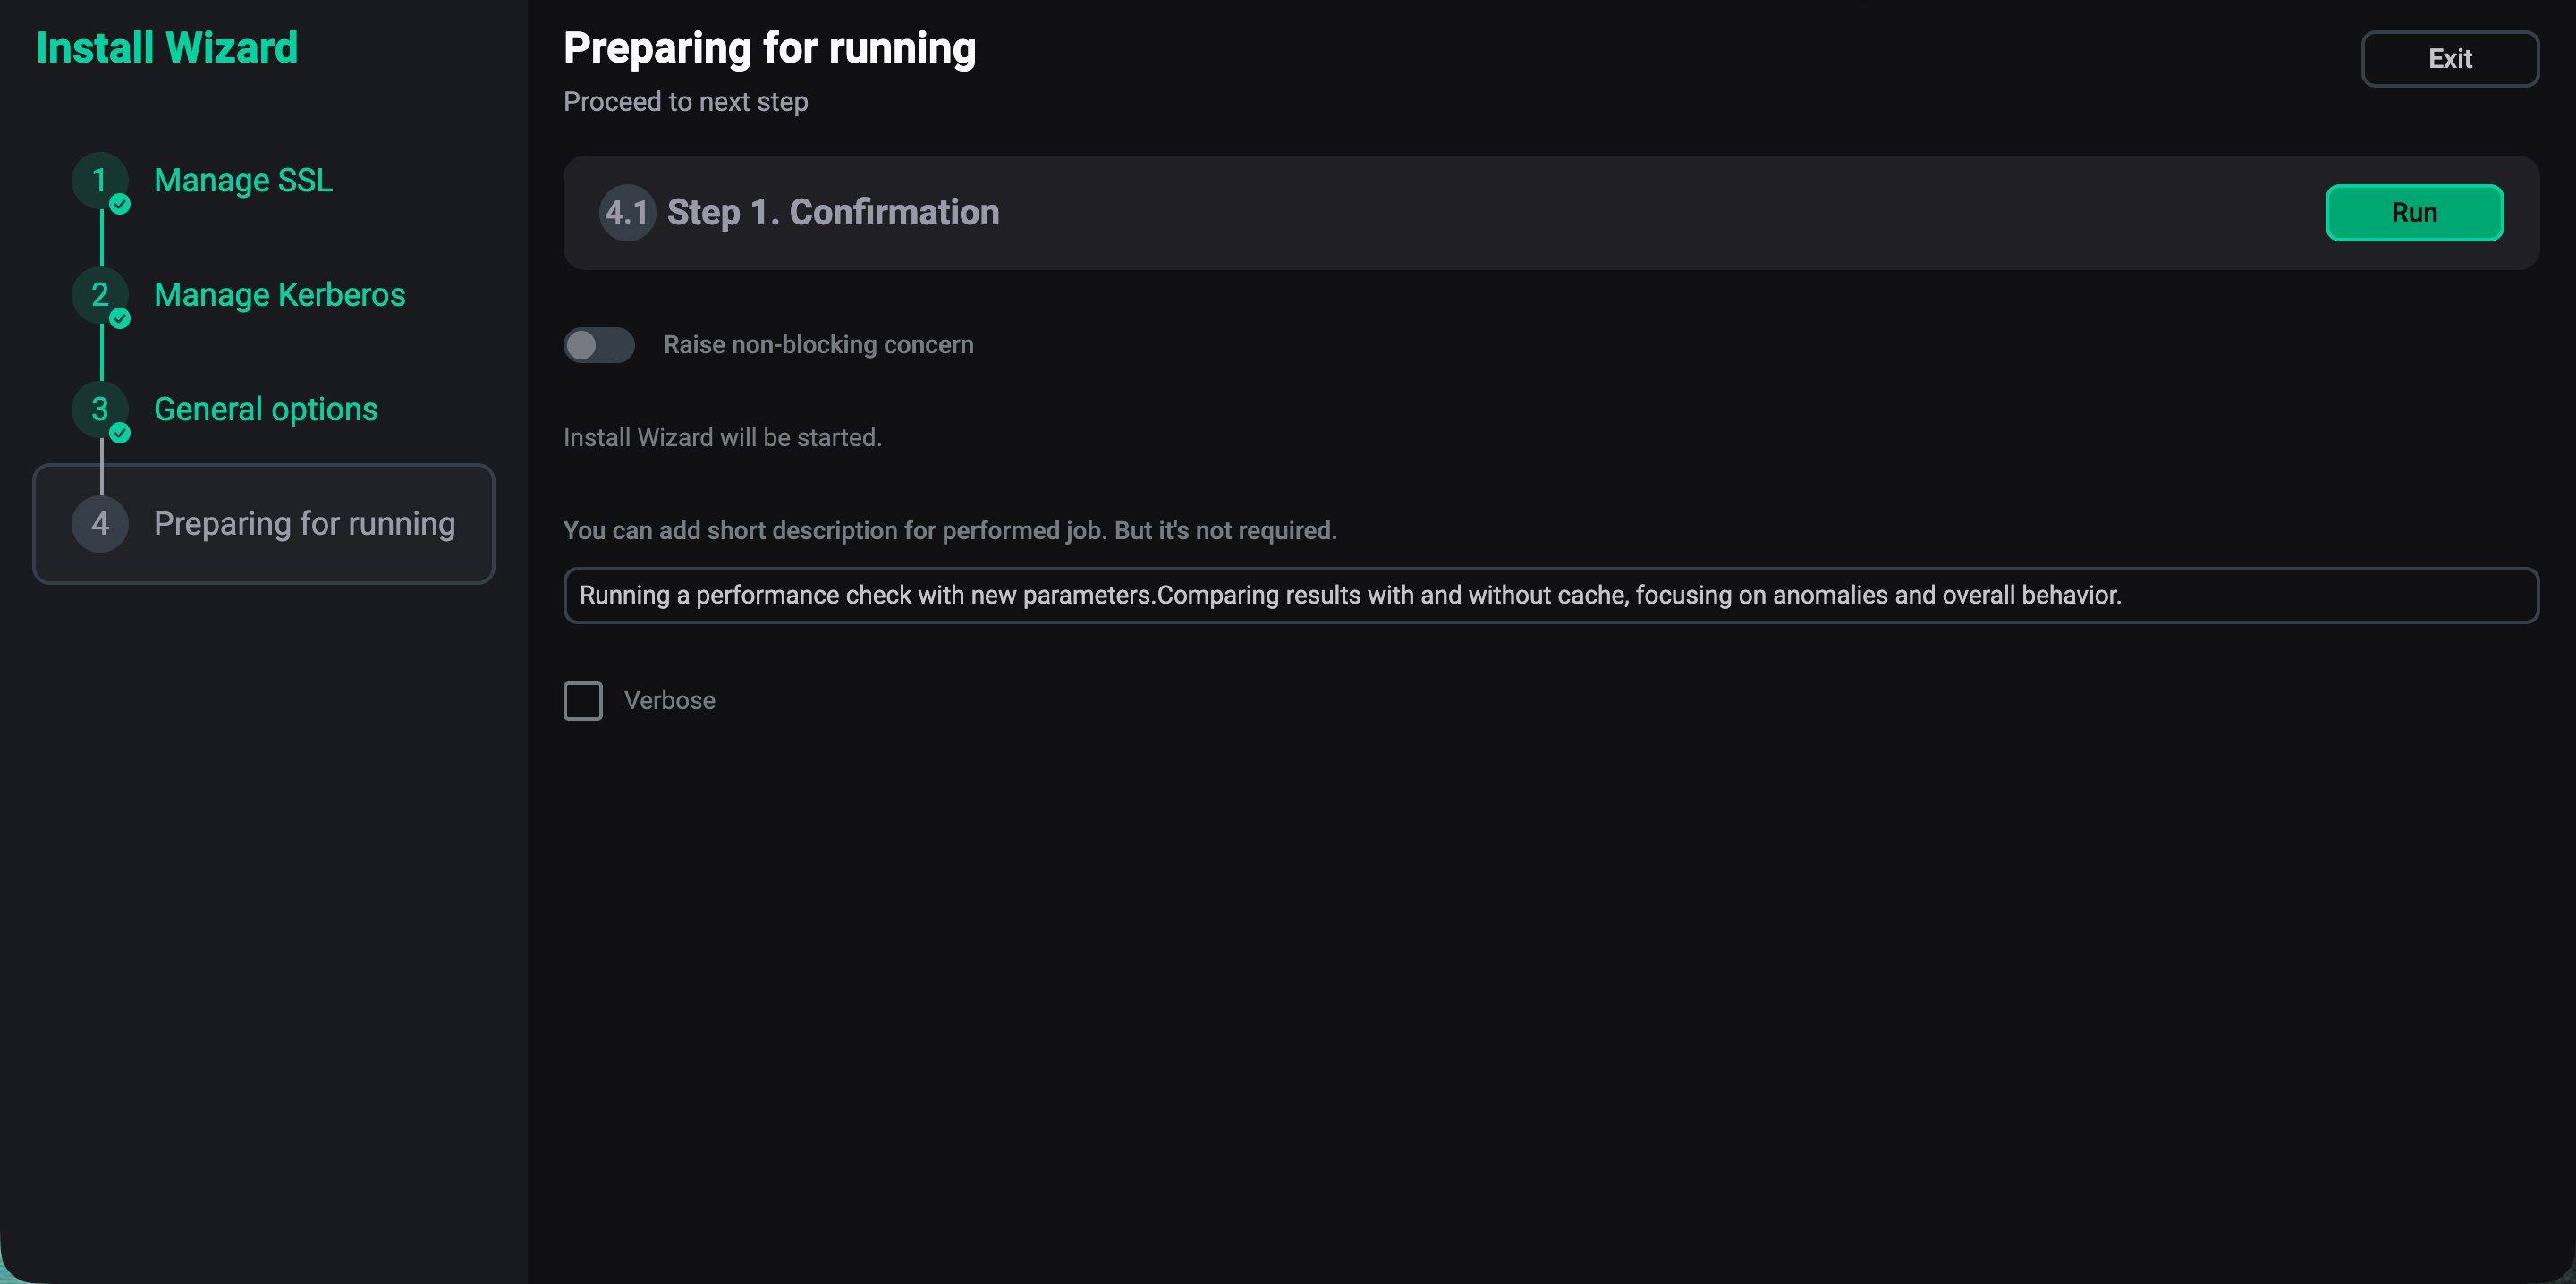Exit the Install Wizard
Image resolution: width=2576 pixels, height=1284 pixels.
pos(2450,58)
